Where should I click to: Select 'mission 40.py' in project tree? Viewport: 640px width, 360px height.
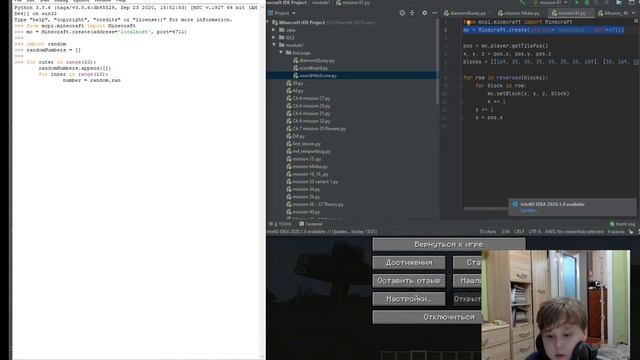point(303,212)
